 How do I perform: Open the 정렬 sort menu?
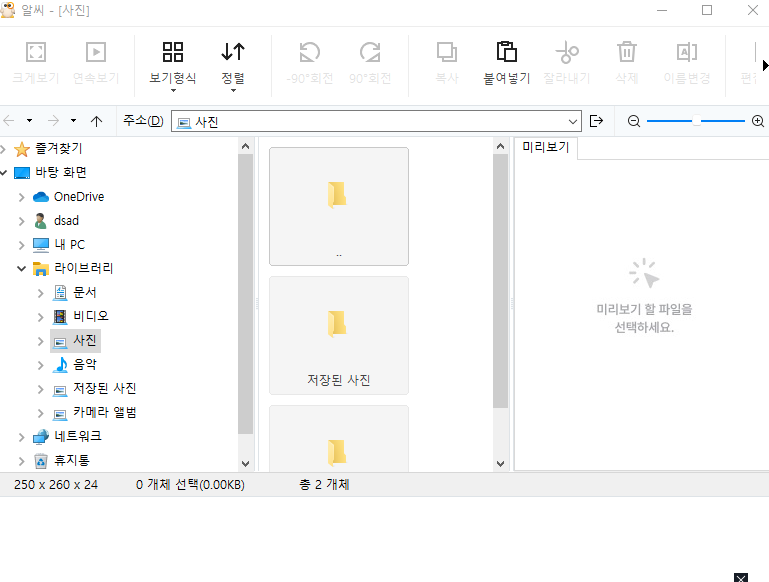[233, 65]
